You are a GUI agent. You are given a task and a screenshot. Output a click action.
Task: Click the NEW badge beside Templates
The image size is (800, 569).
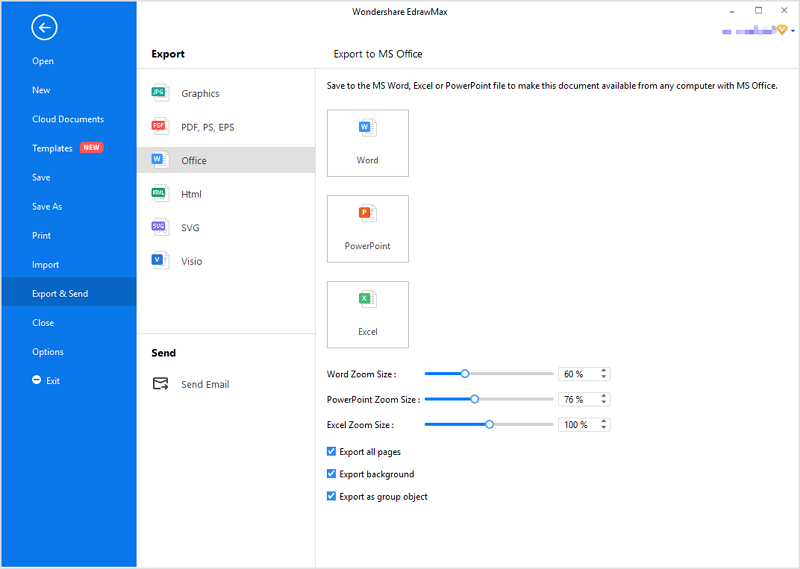pos(91,147)
